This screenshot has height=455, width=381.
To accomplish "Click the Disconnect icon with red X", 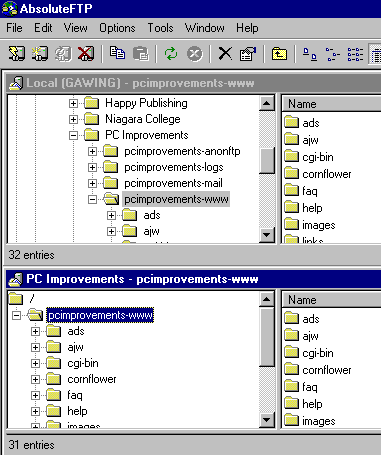I will point(86,54).
